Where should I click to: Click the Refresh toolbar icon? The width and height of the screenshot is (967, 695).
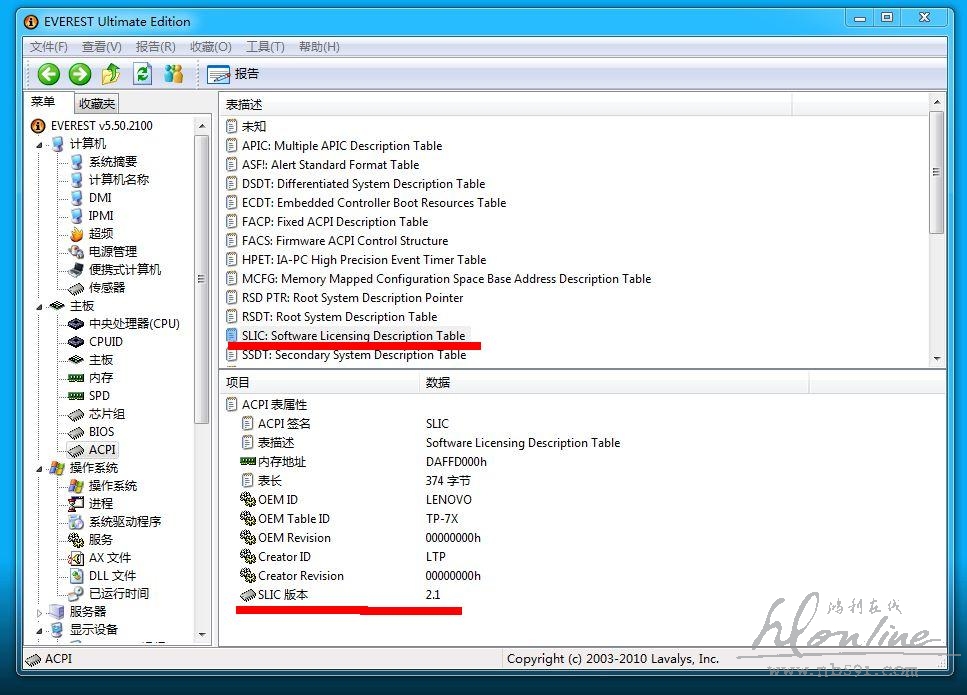pos(143,73)
